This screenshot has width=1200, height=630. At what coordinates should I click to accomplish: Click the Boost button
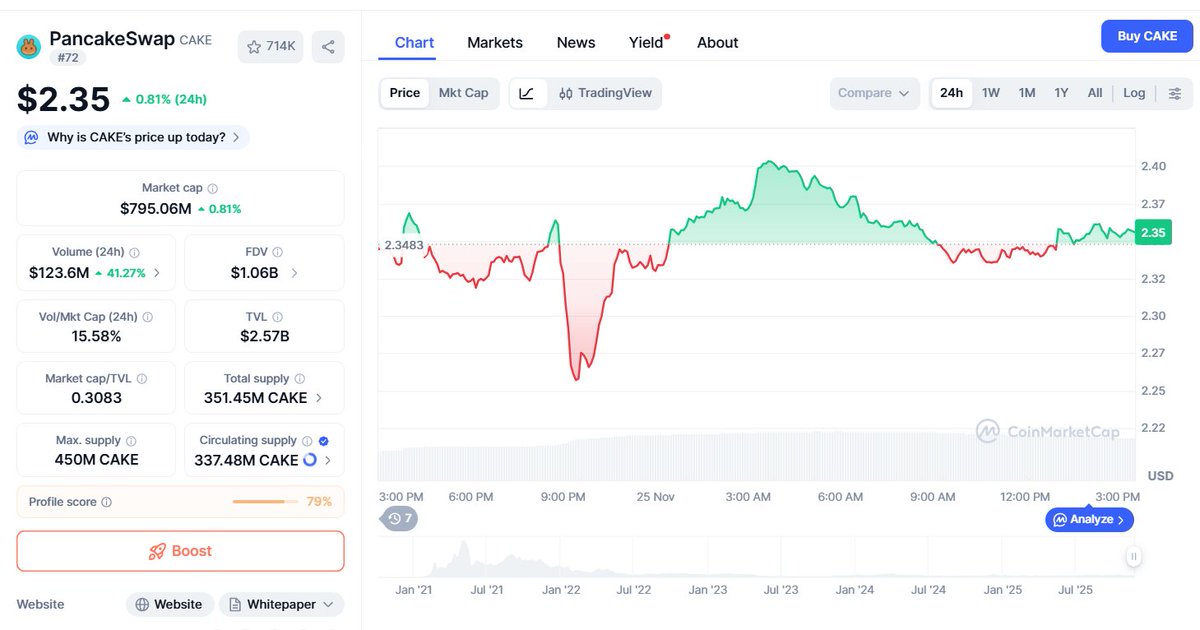180,551
